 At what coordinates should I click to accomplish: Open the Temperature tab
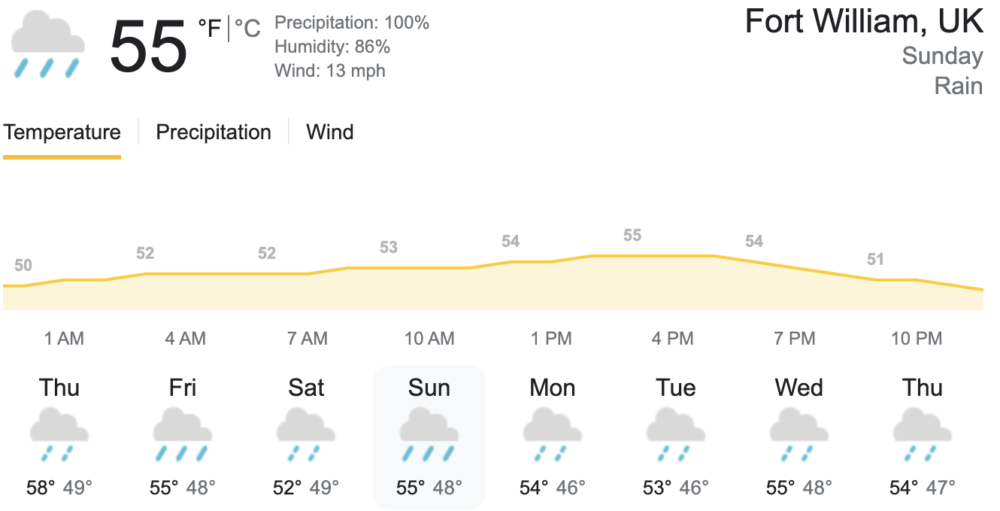tap(62, 132)
